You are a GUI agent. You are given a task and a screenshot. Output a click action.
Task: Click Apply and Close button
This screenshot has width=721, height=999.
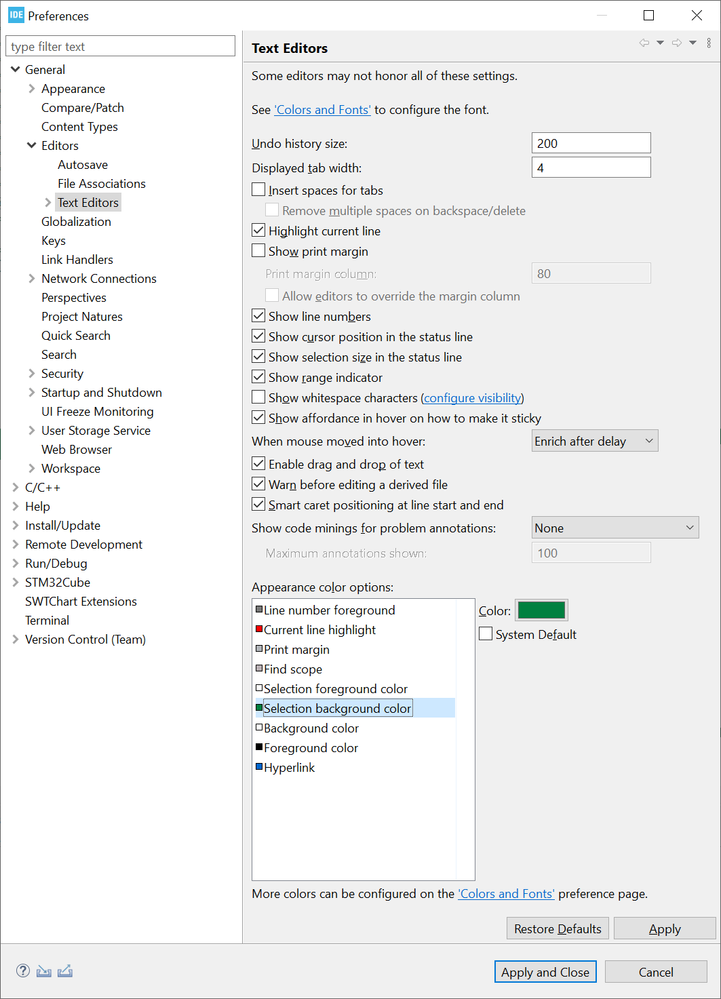pos(545,972)
